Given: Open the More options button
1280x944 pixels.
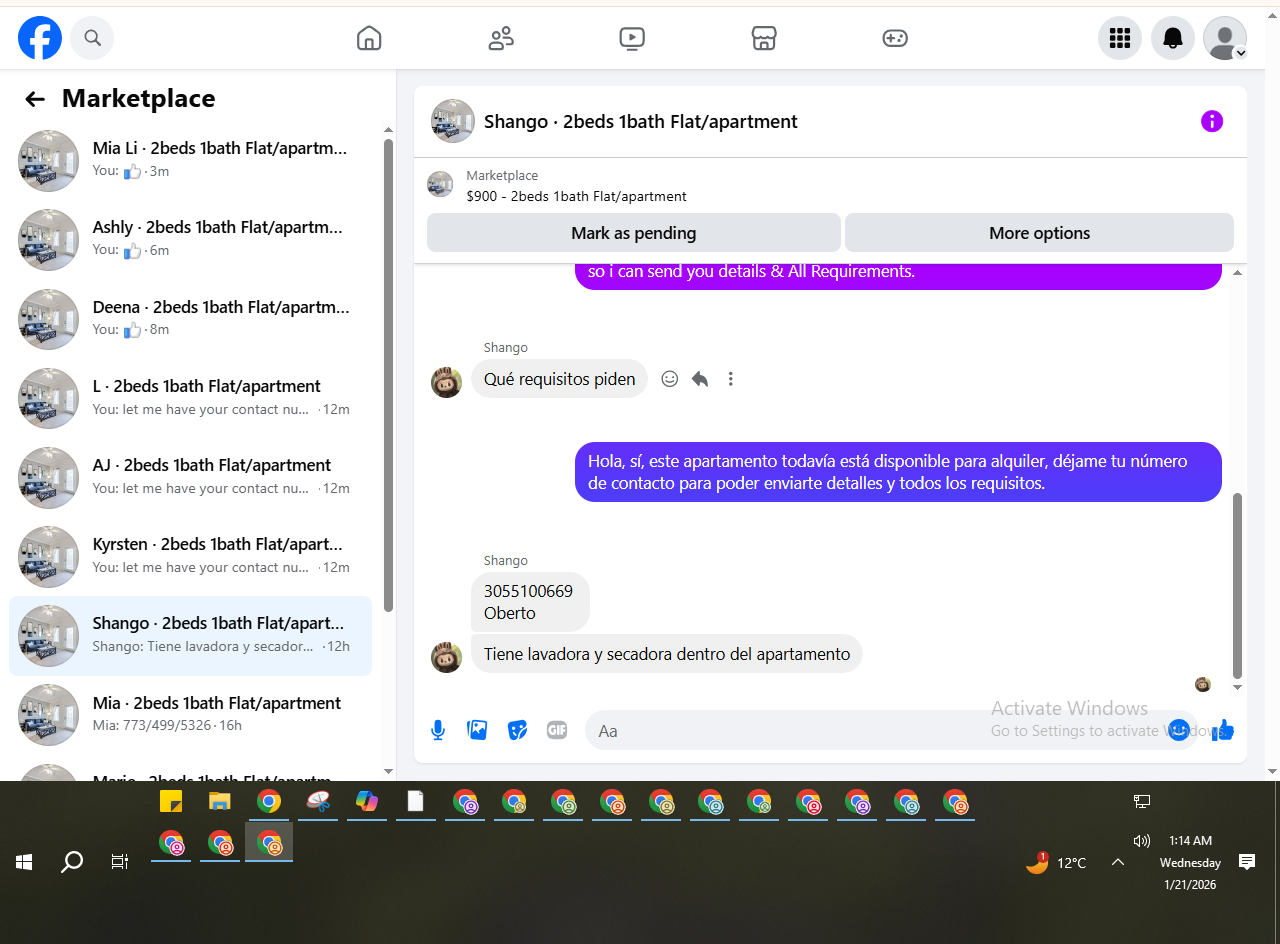Looking at the screenshot, I should point(1039,233).
